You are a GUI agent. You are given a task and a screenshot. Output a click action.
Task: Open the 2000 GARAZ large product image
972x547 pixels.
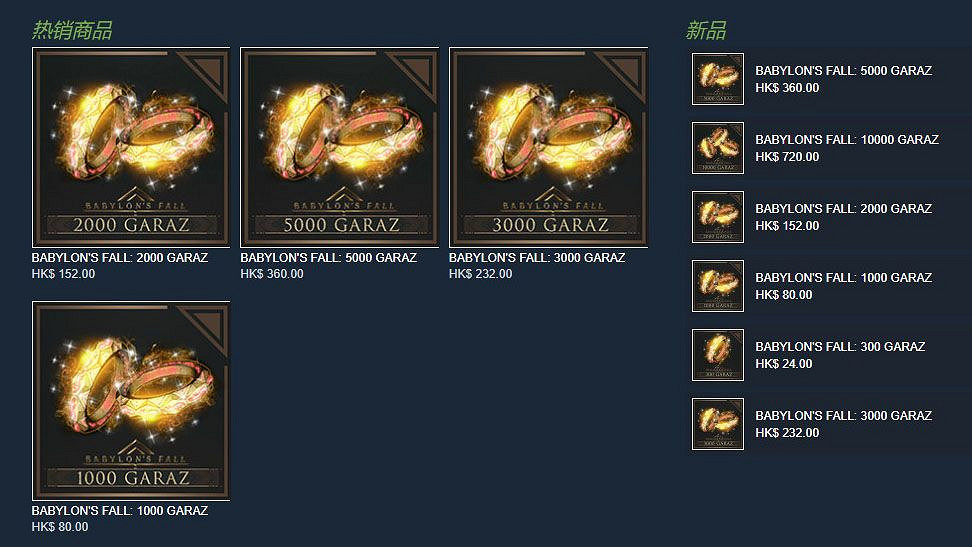coord(131,148)
